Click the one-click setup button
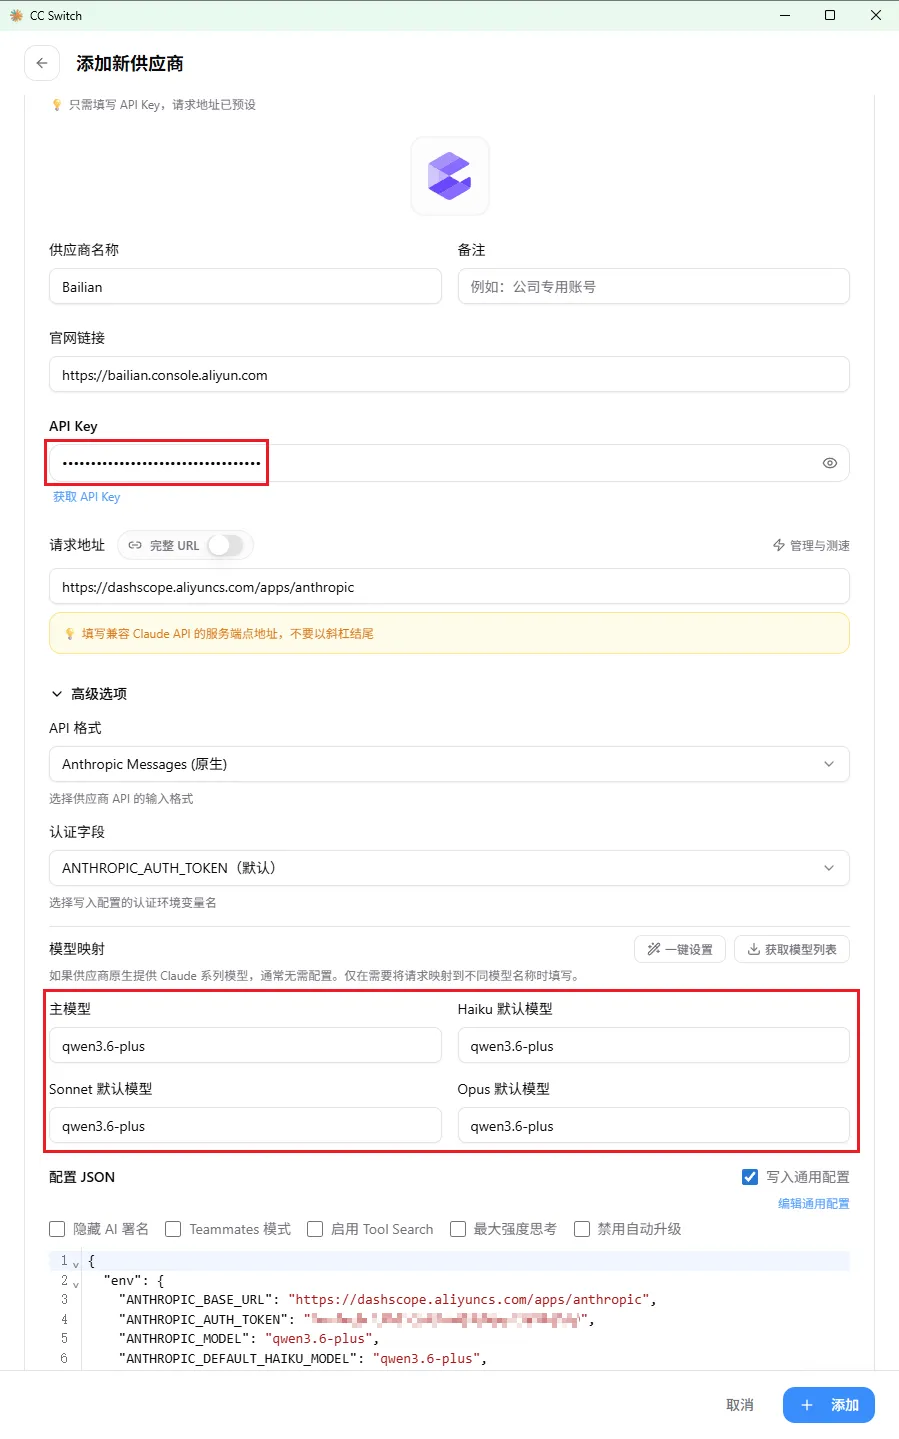The width and height of the screenshot is (899, 1439). point(680,949)
